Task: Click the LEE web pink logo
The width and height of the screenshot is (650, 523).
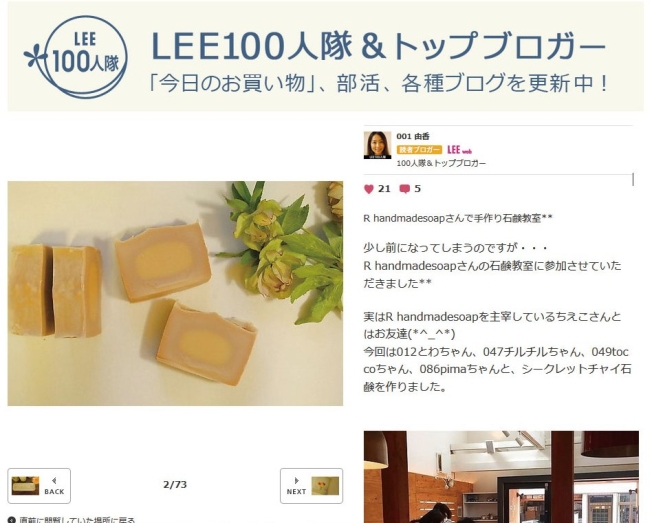Action: tap(459, 150)
